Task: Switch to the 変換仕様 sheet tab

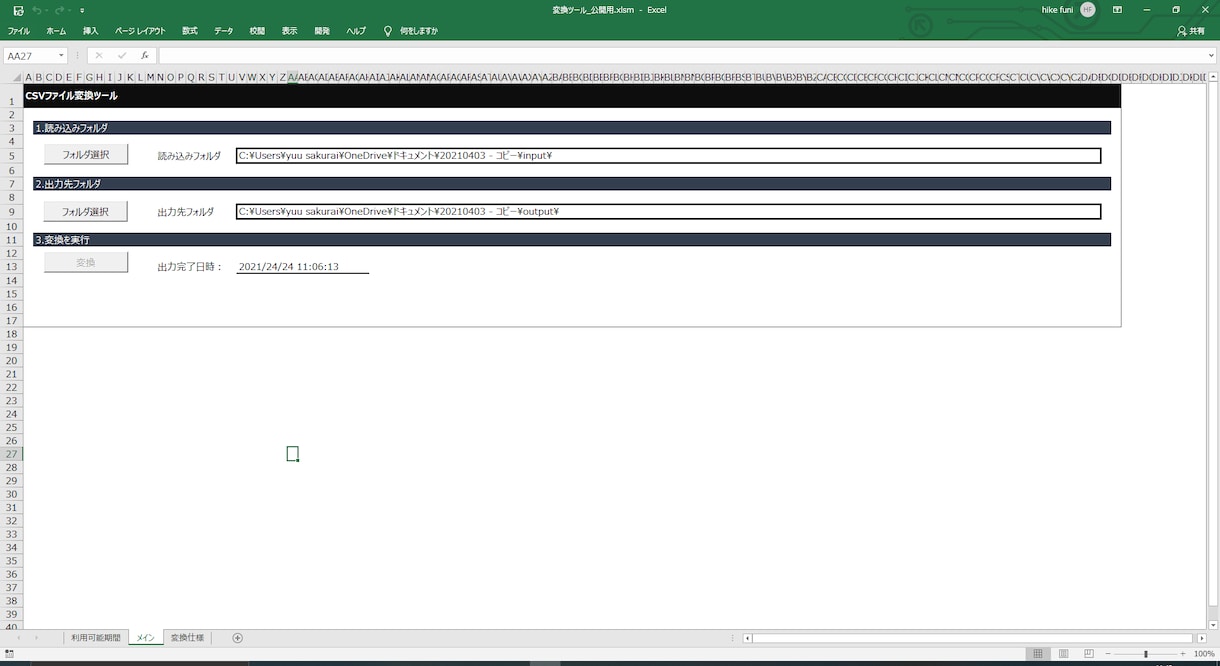Action: (187, 638)
